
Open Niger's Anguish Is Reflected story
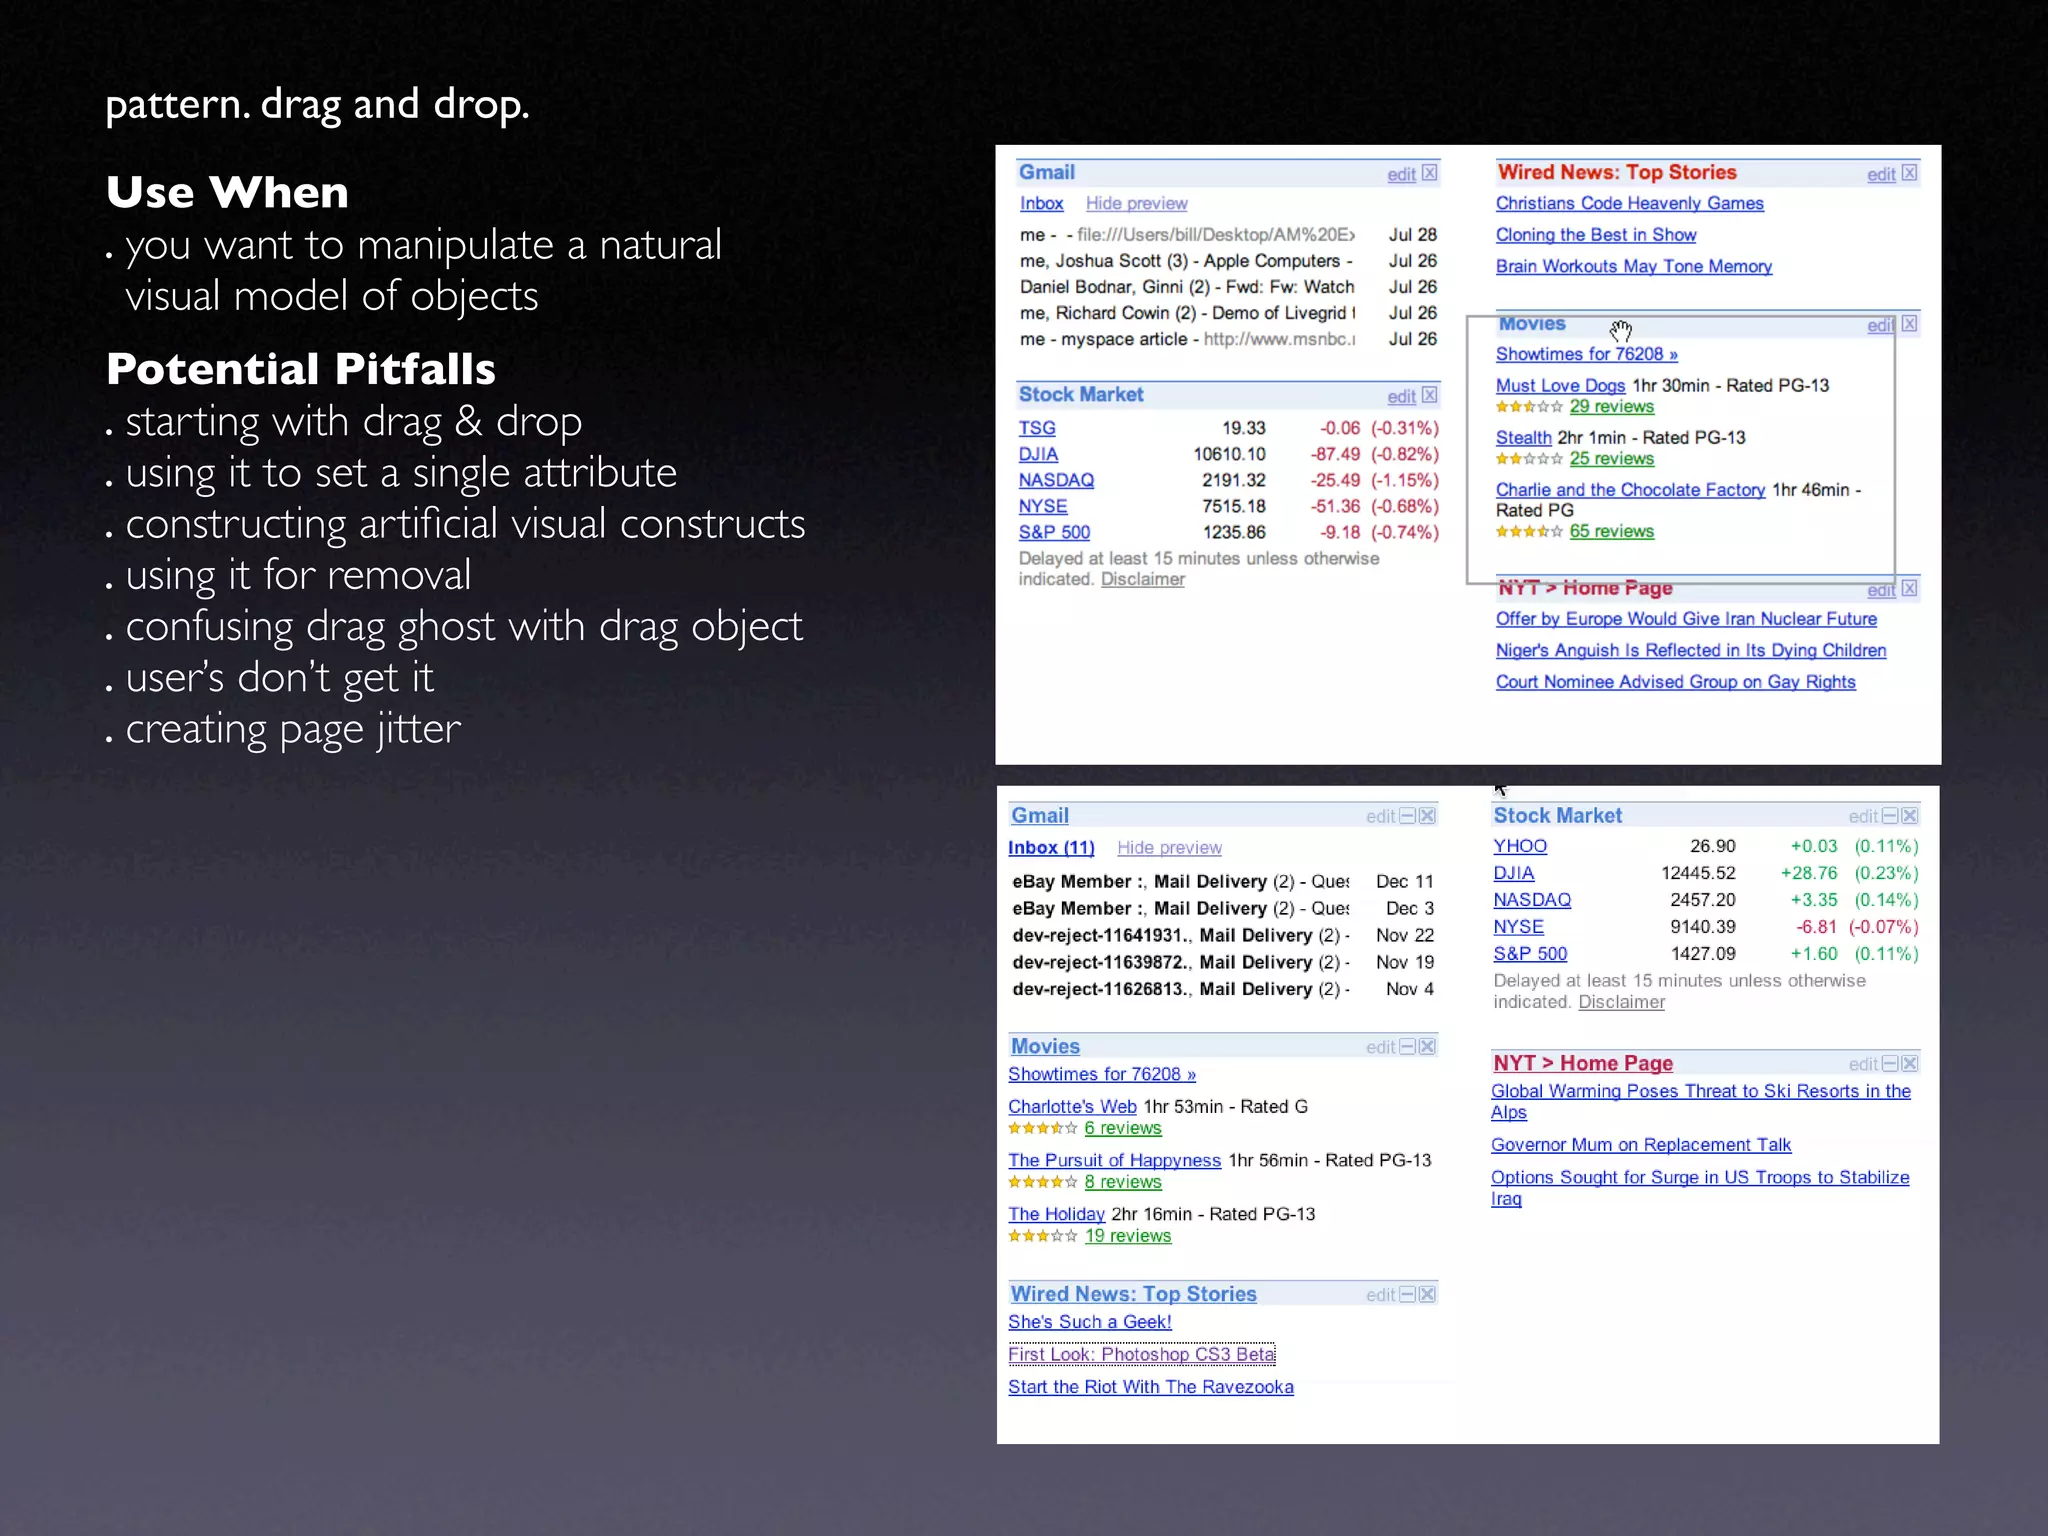tap(1691, 650)
